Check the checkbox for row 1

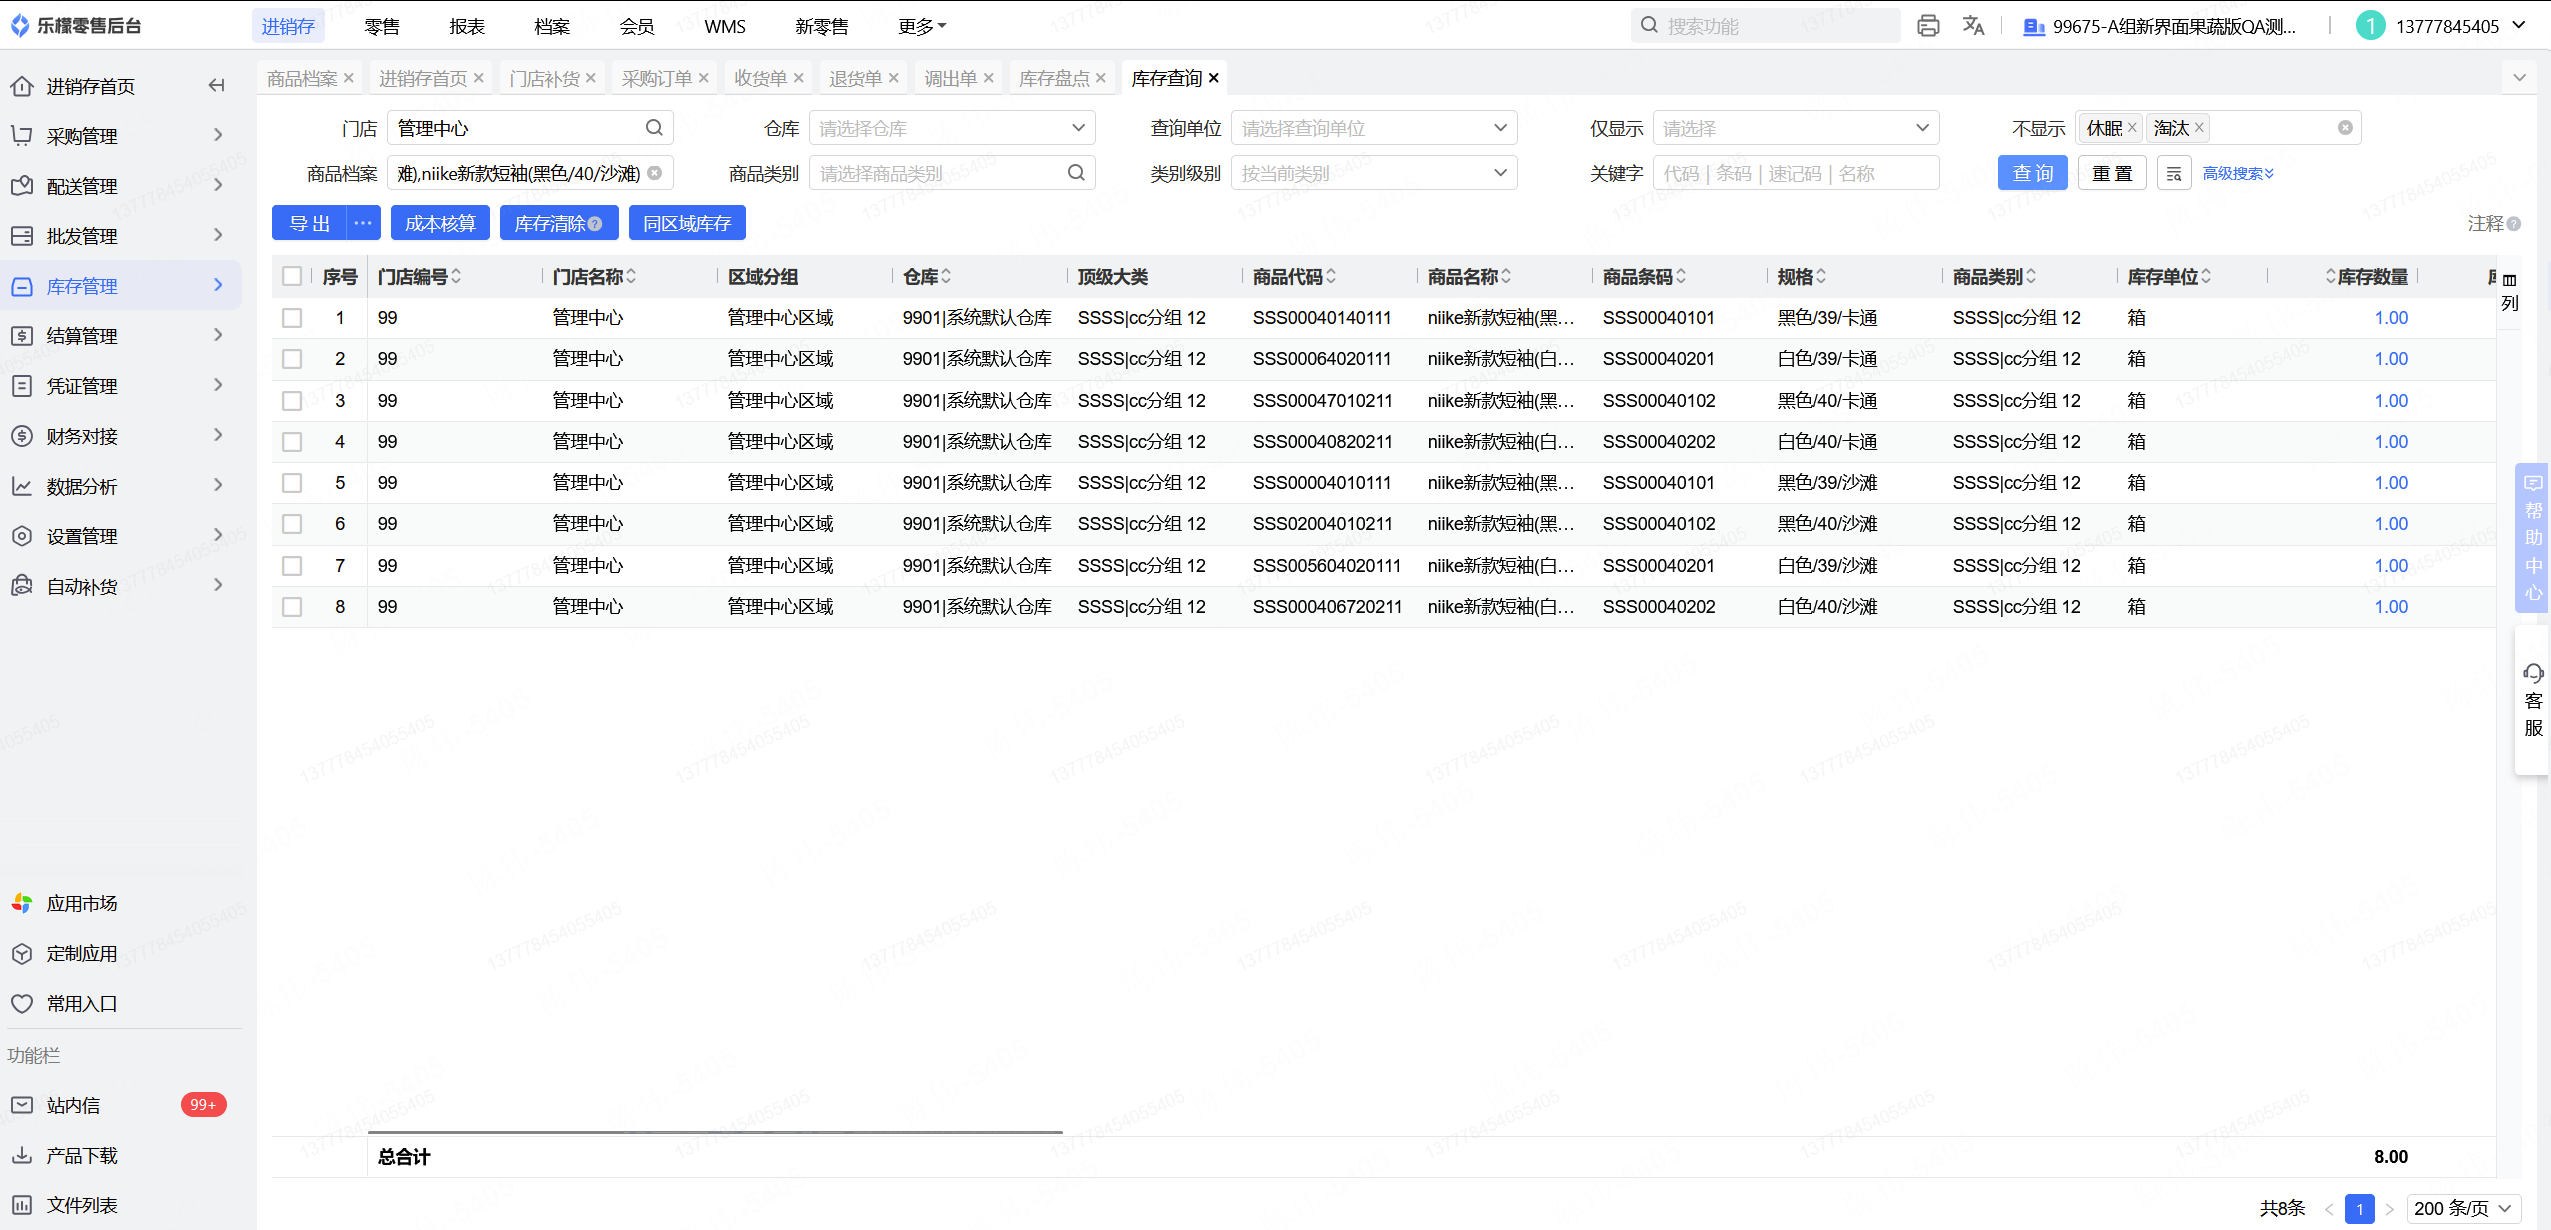tap(292, 318)
